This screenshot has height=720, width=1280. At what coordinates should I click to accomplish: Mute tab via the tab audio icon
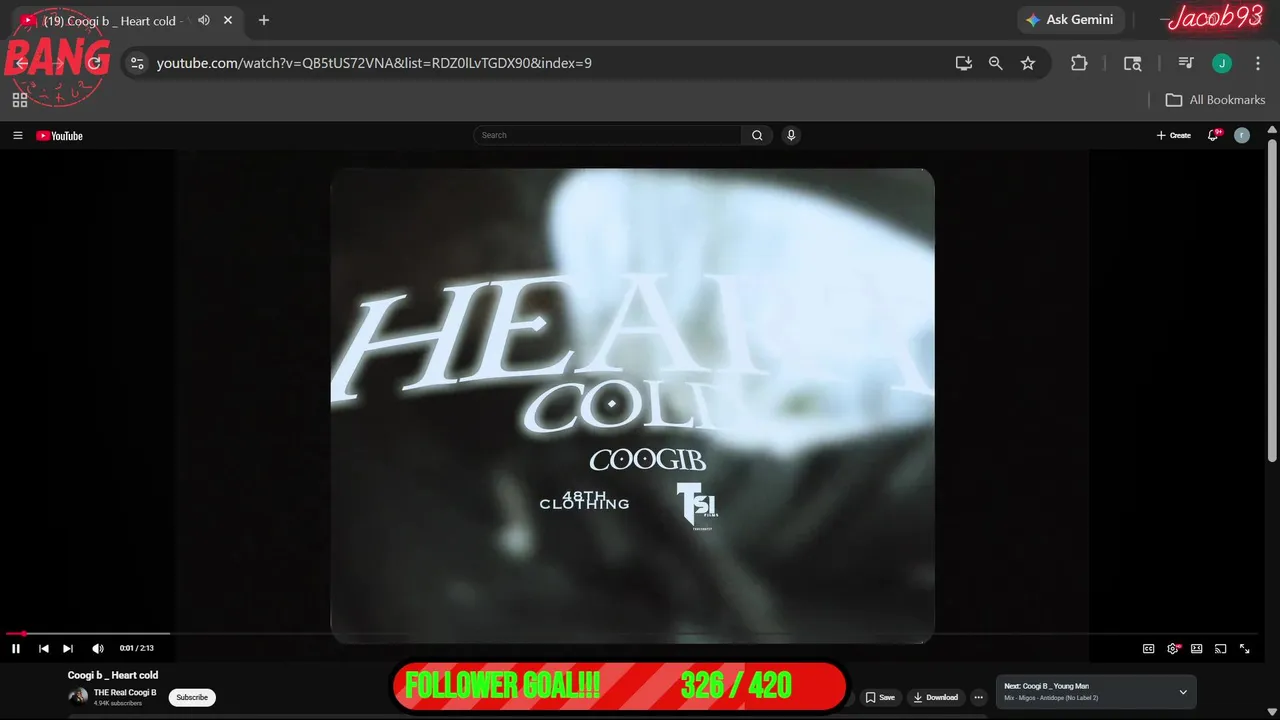click(x=204, y=20)
